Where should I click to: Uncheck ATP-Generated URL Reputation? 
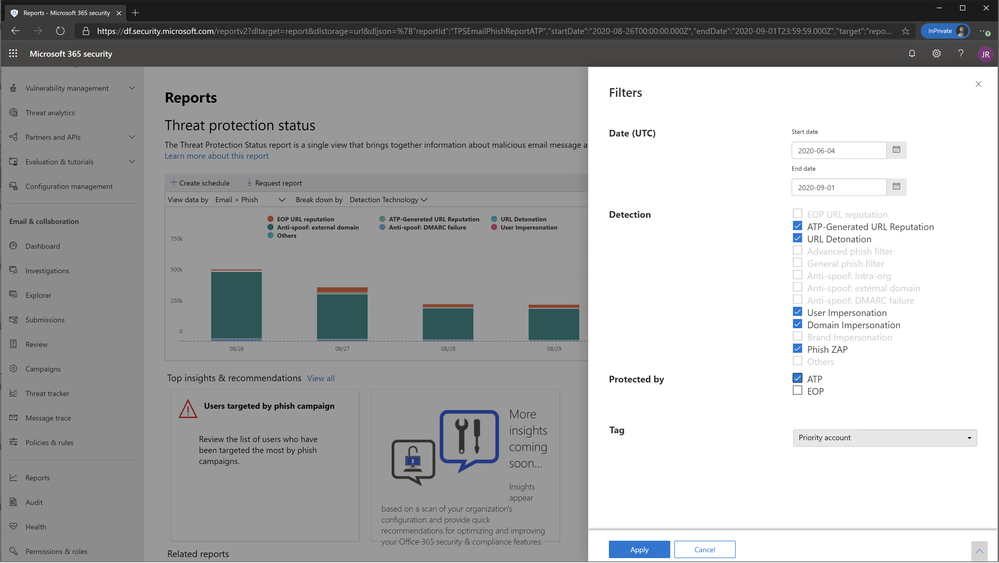(x=797, y=226)
